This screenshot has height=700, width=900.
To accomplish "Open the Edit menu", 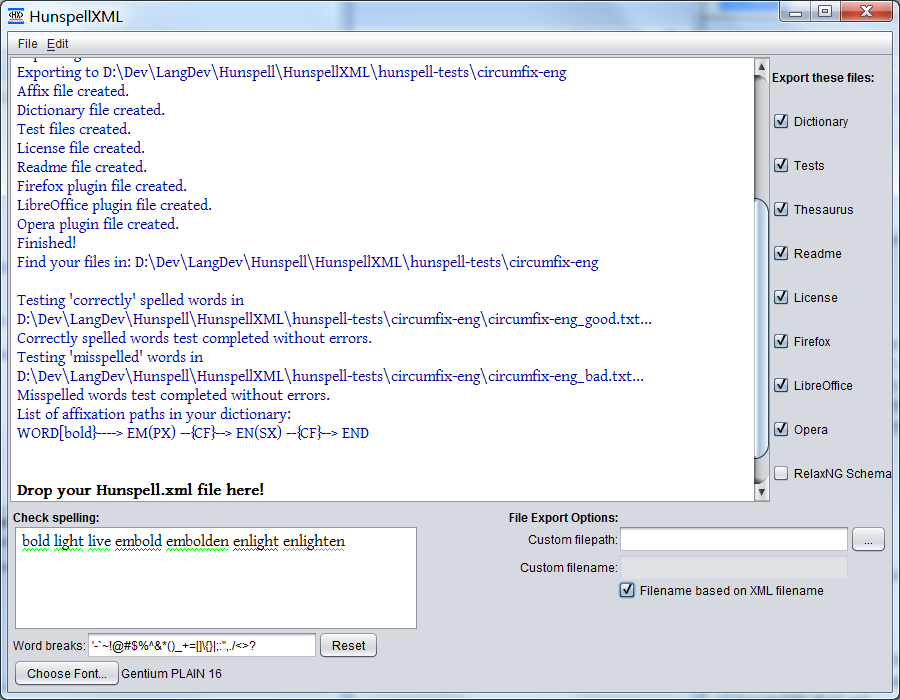I will pyautogui.click(x=57, y=44).
